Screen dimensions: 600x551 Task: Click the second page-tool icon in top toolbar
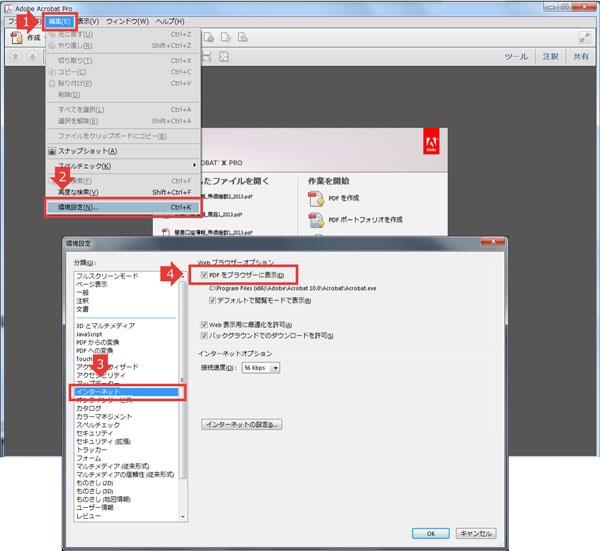pyautogui.click(x=226, y=37)
